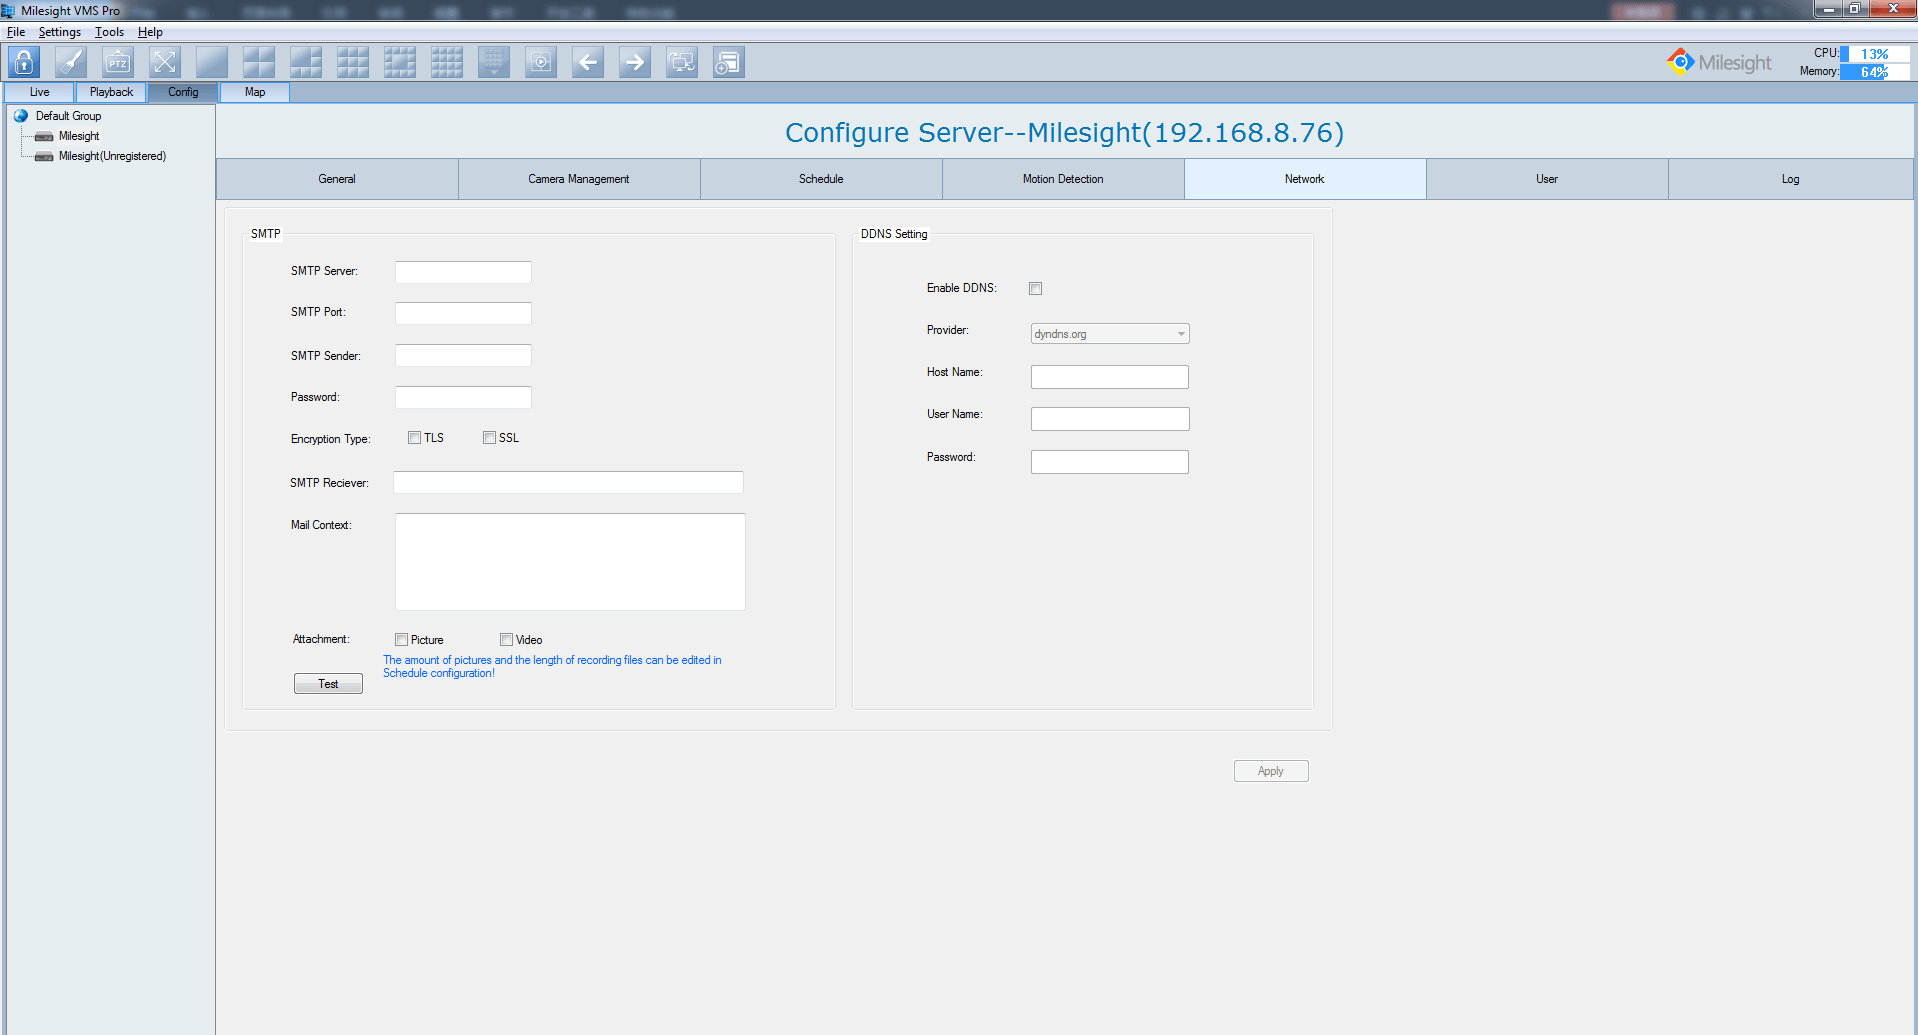Click the DDNS Password field

click(x=1110, y=462)
